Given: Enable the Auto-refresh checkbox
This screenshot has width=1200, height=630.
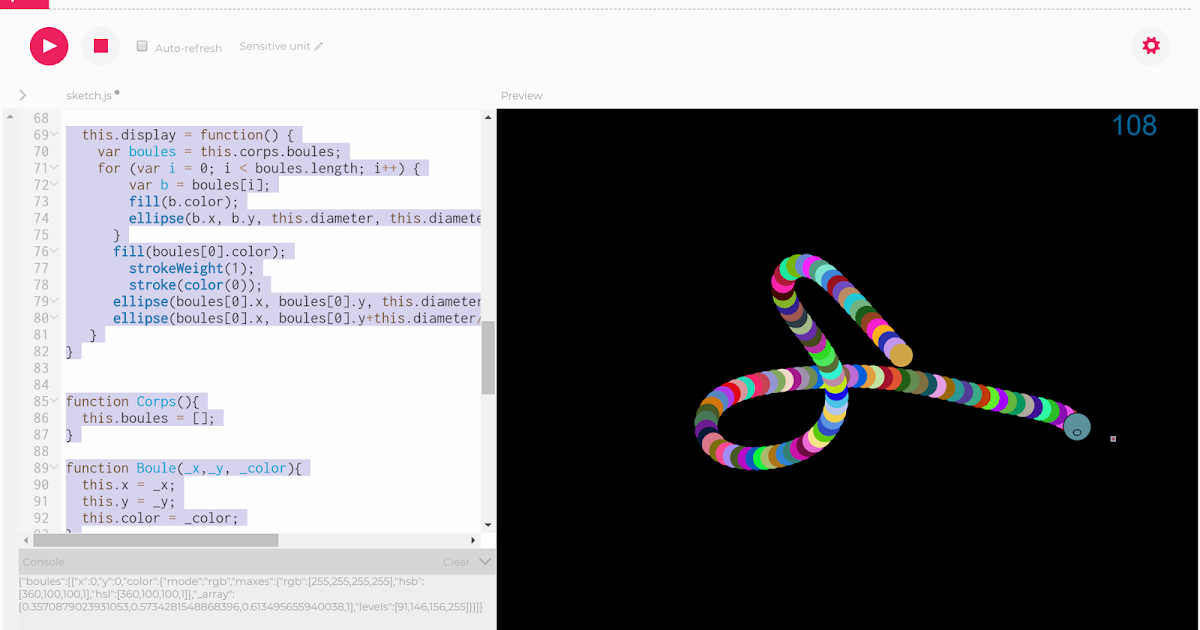Looking at the screenshot, I should (x=141, y=46).
